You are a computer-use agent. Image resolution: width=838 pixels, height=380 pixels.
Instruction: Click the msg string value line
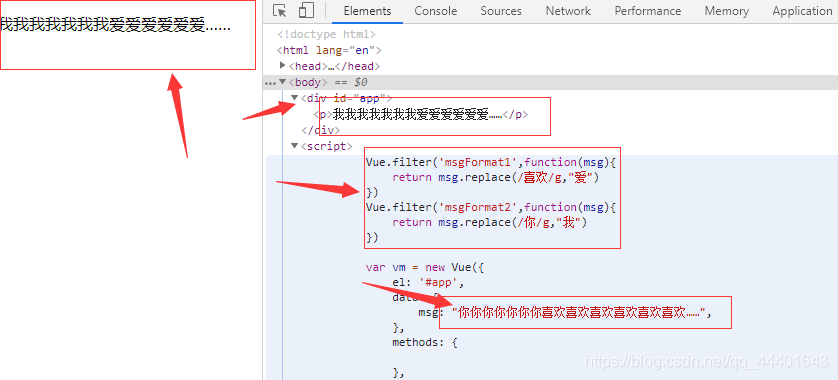tap(565, 313)
